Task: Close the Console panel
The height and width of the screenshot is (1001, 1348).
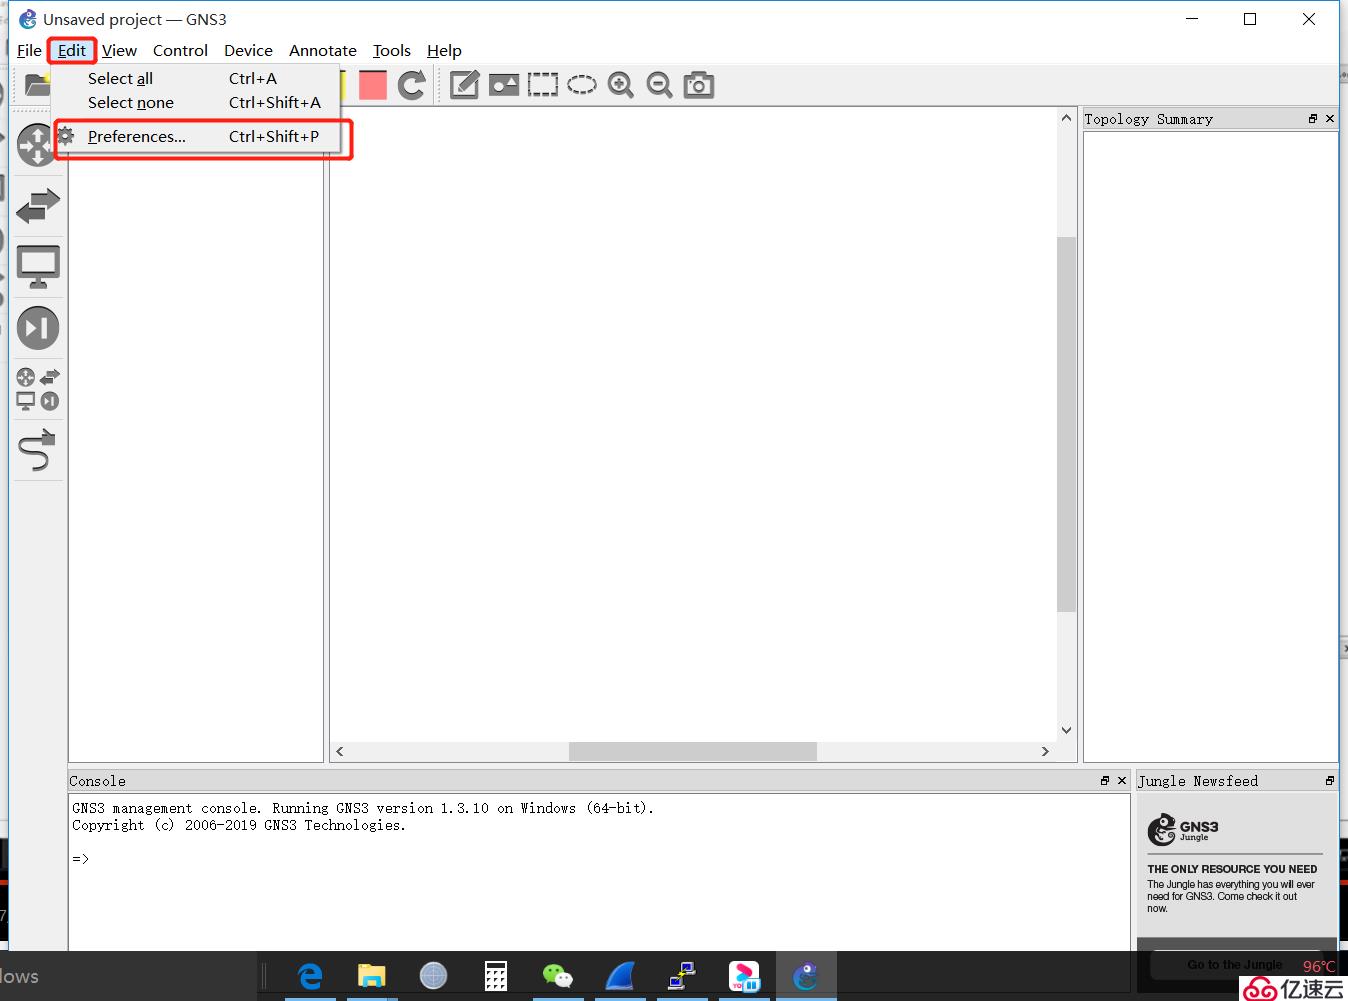Action: pos(1122,781)
